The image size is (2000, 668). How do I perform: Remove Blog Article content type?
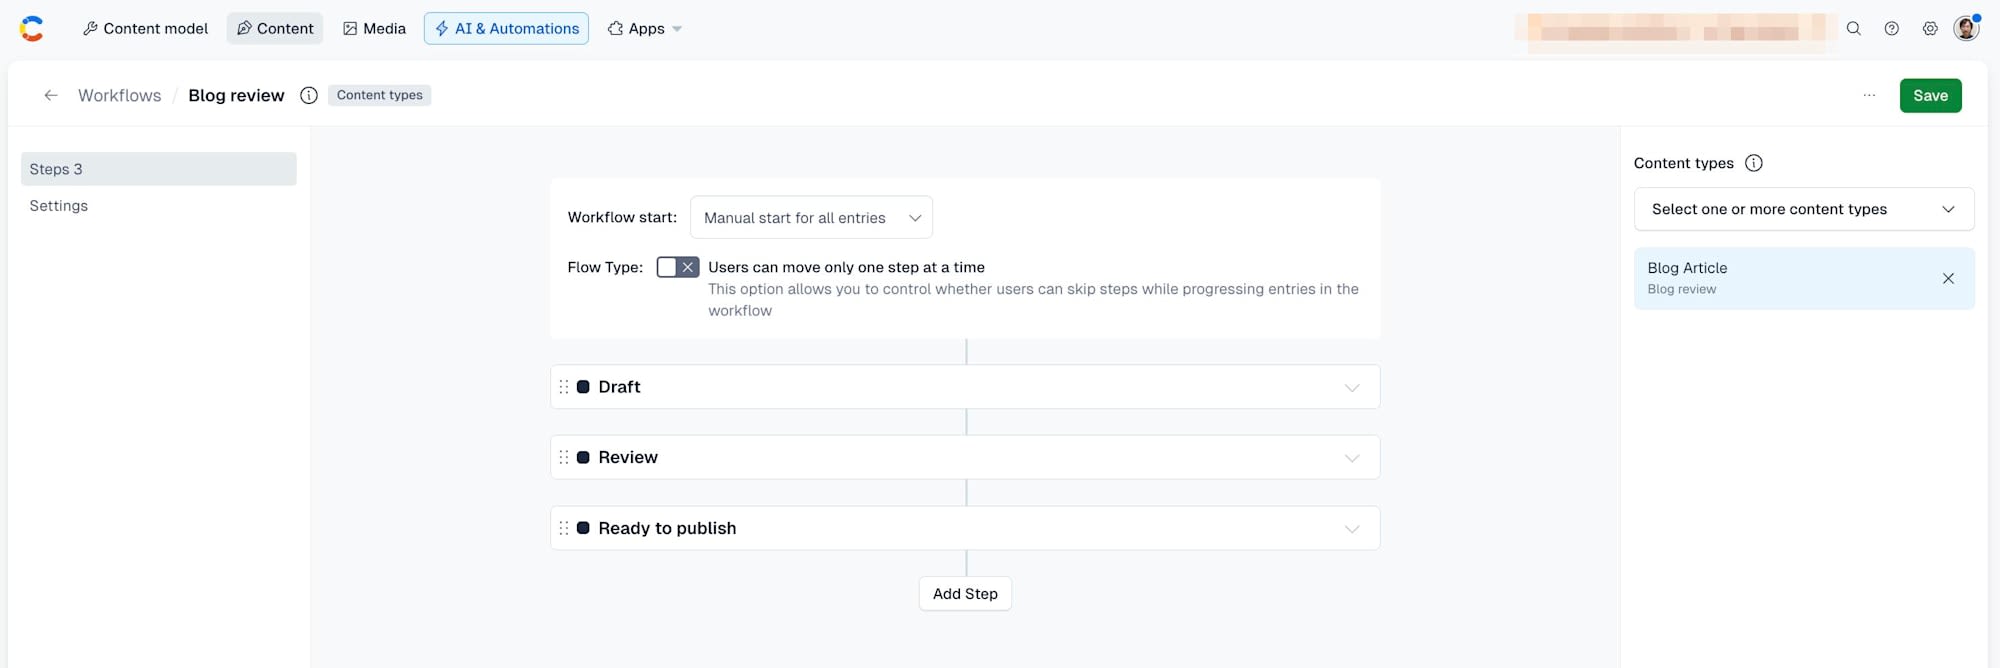(1948, 278)
